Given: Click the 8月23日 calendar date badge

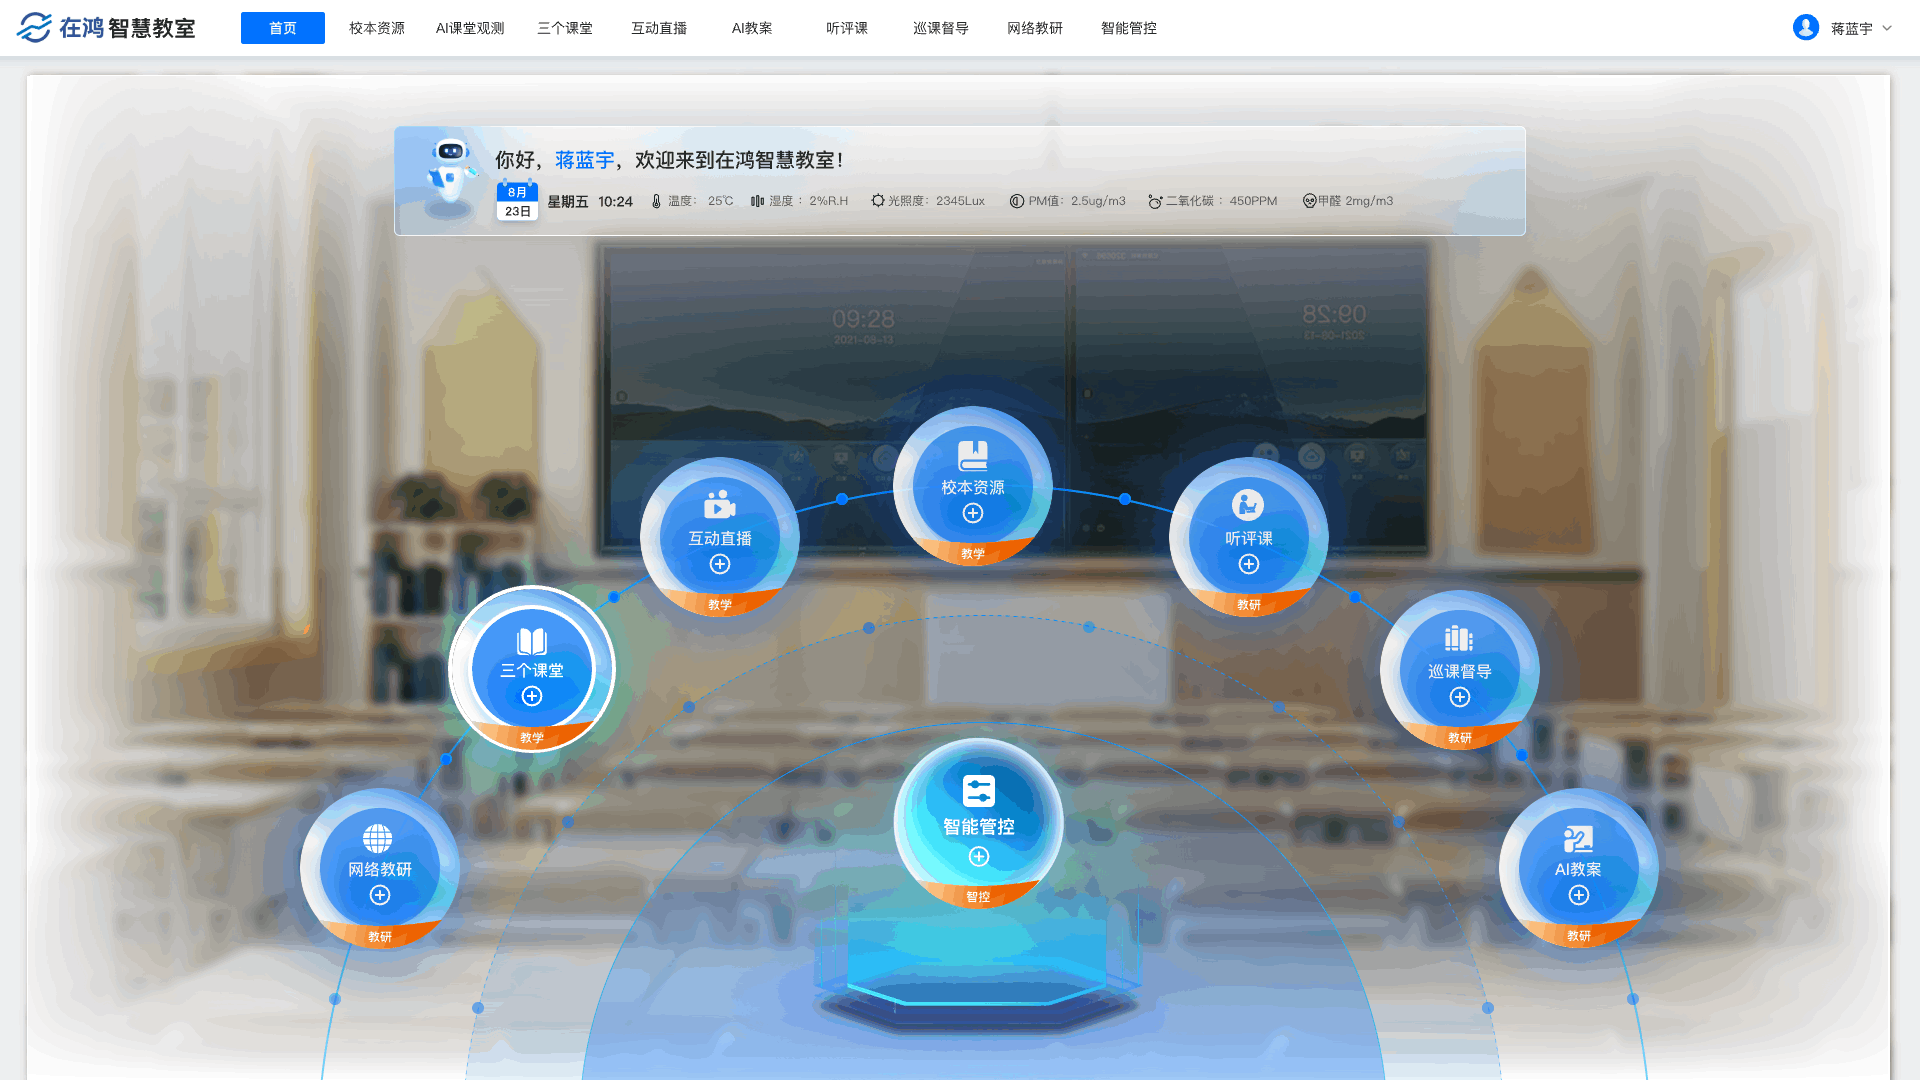Looking at the screenshot, I should tap(517, 201).
